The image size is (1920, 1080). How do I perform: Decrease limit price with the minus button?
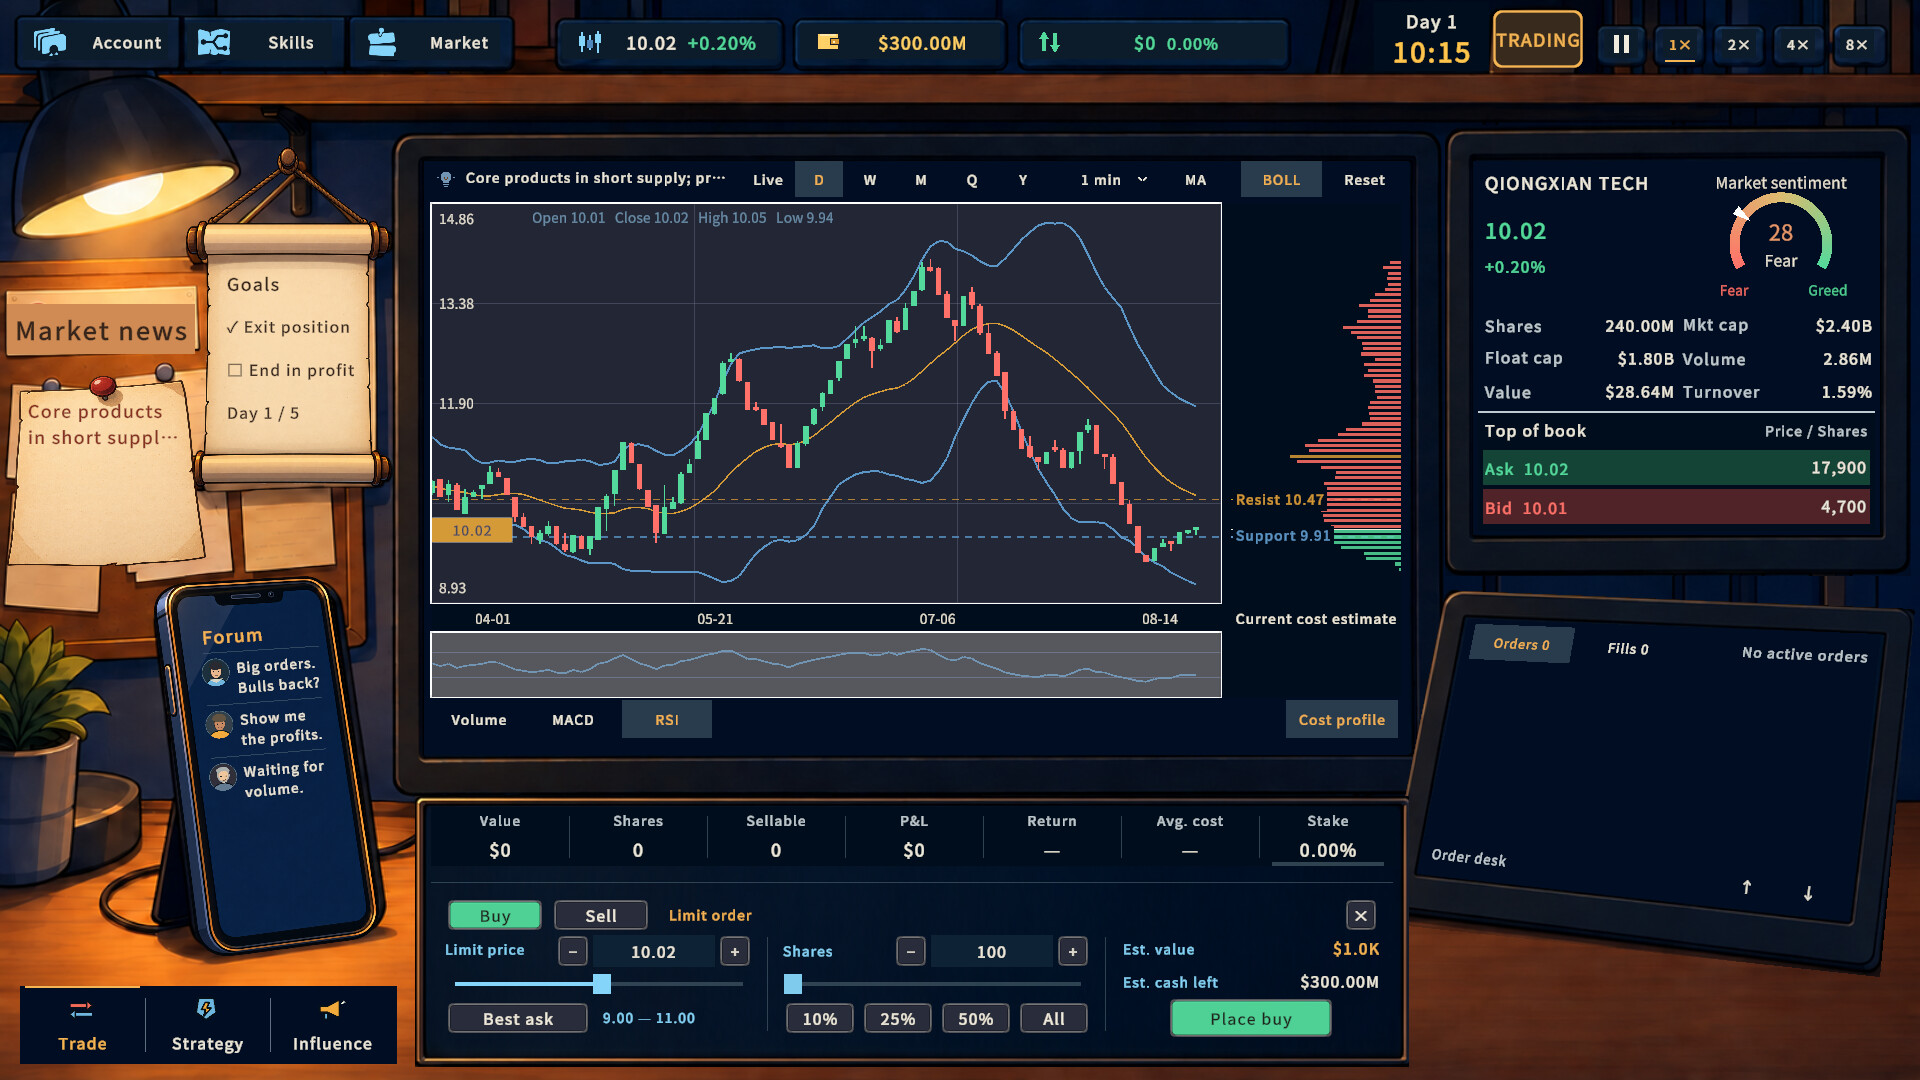(573, 951)
